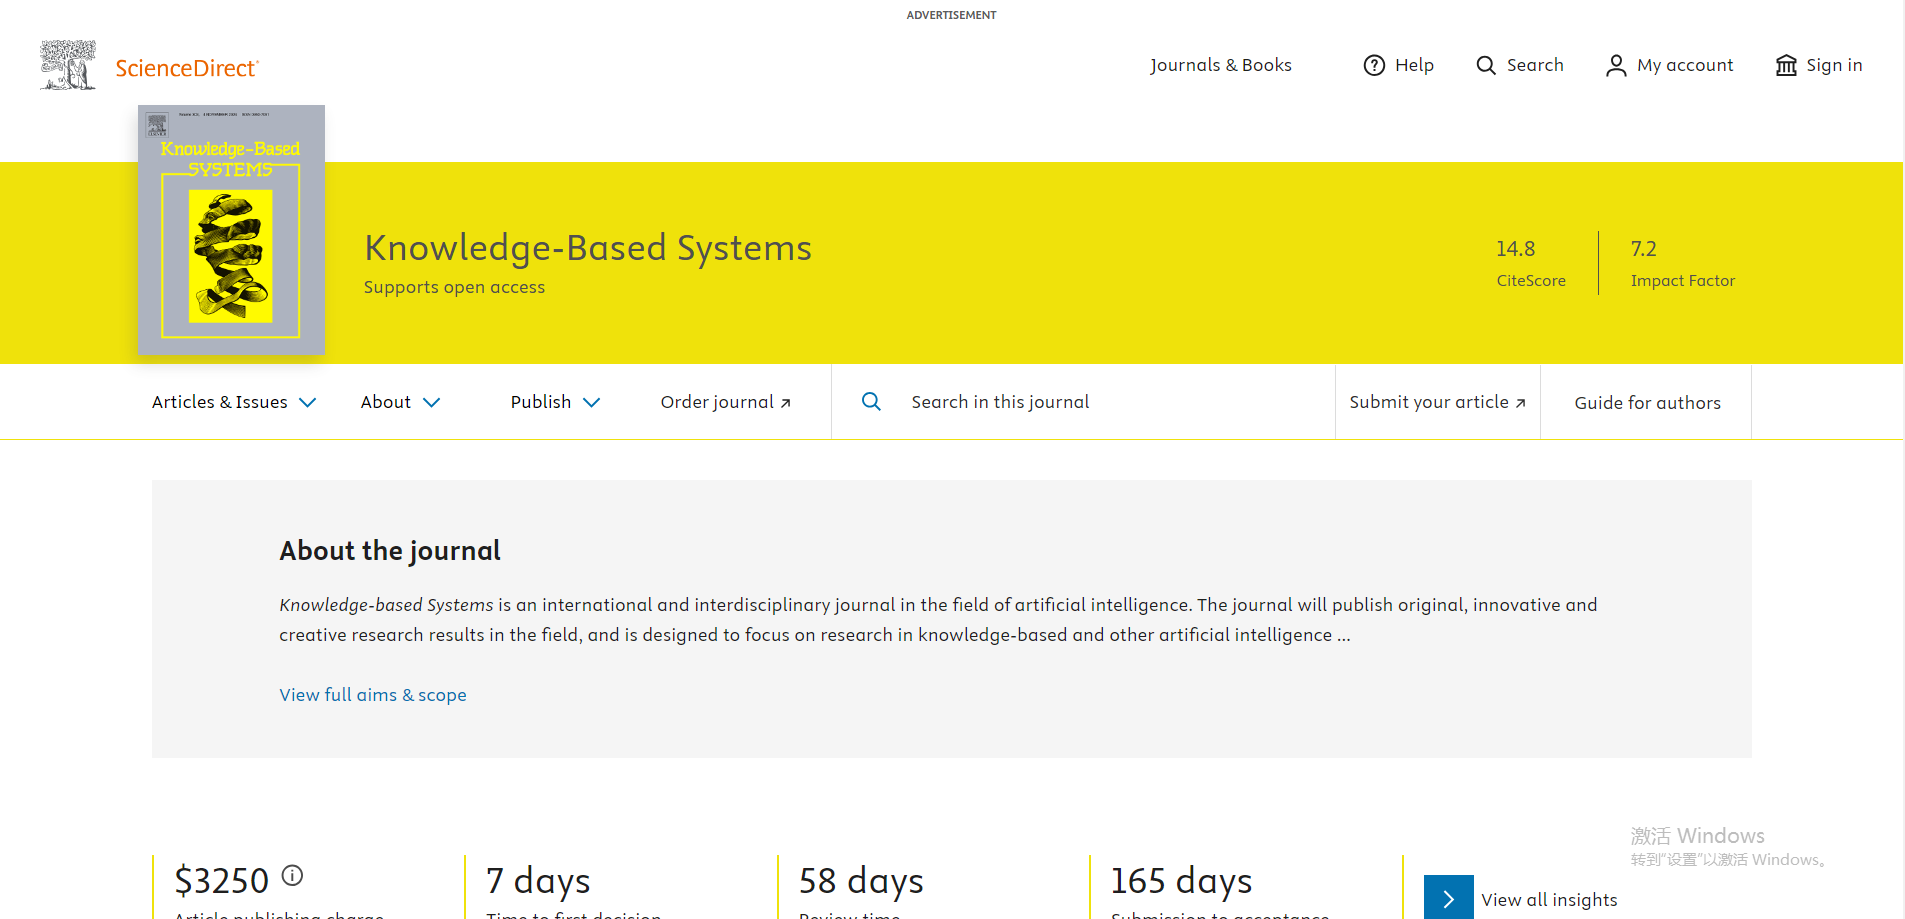
Task: Click the 7.2 Impact Factor metric
Action: point(1683,263)
